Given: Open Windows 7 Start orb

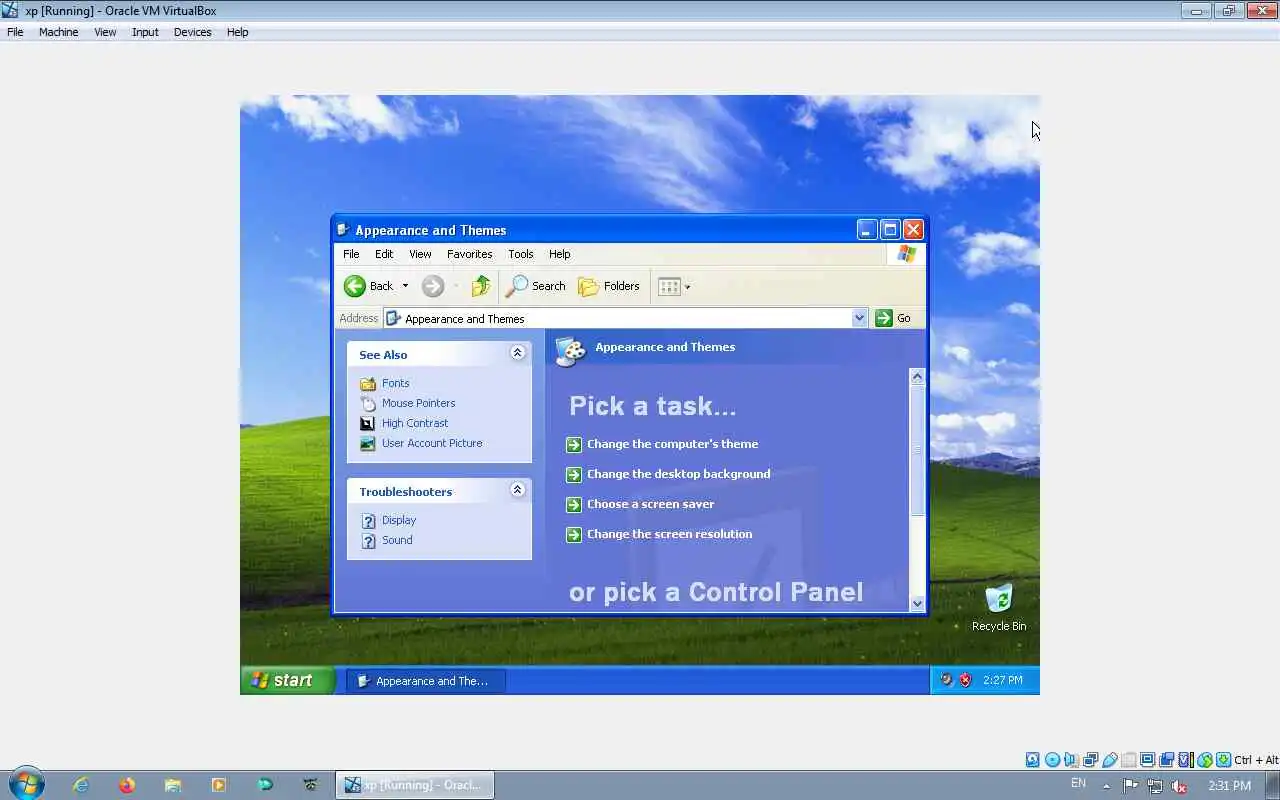Looking at the screenshot, I should coord(26,784).
